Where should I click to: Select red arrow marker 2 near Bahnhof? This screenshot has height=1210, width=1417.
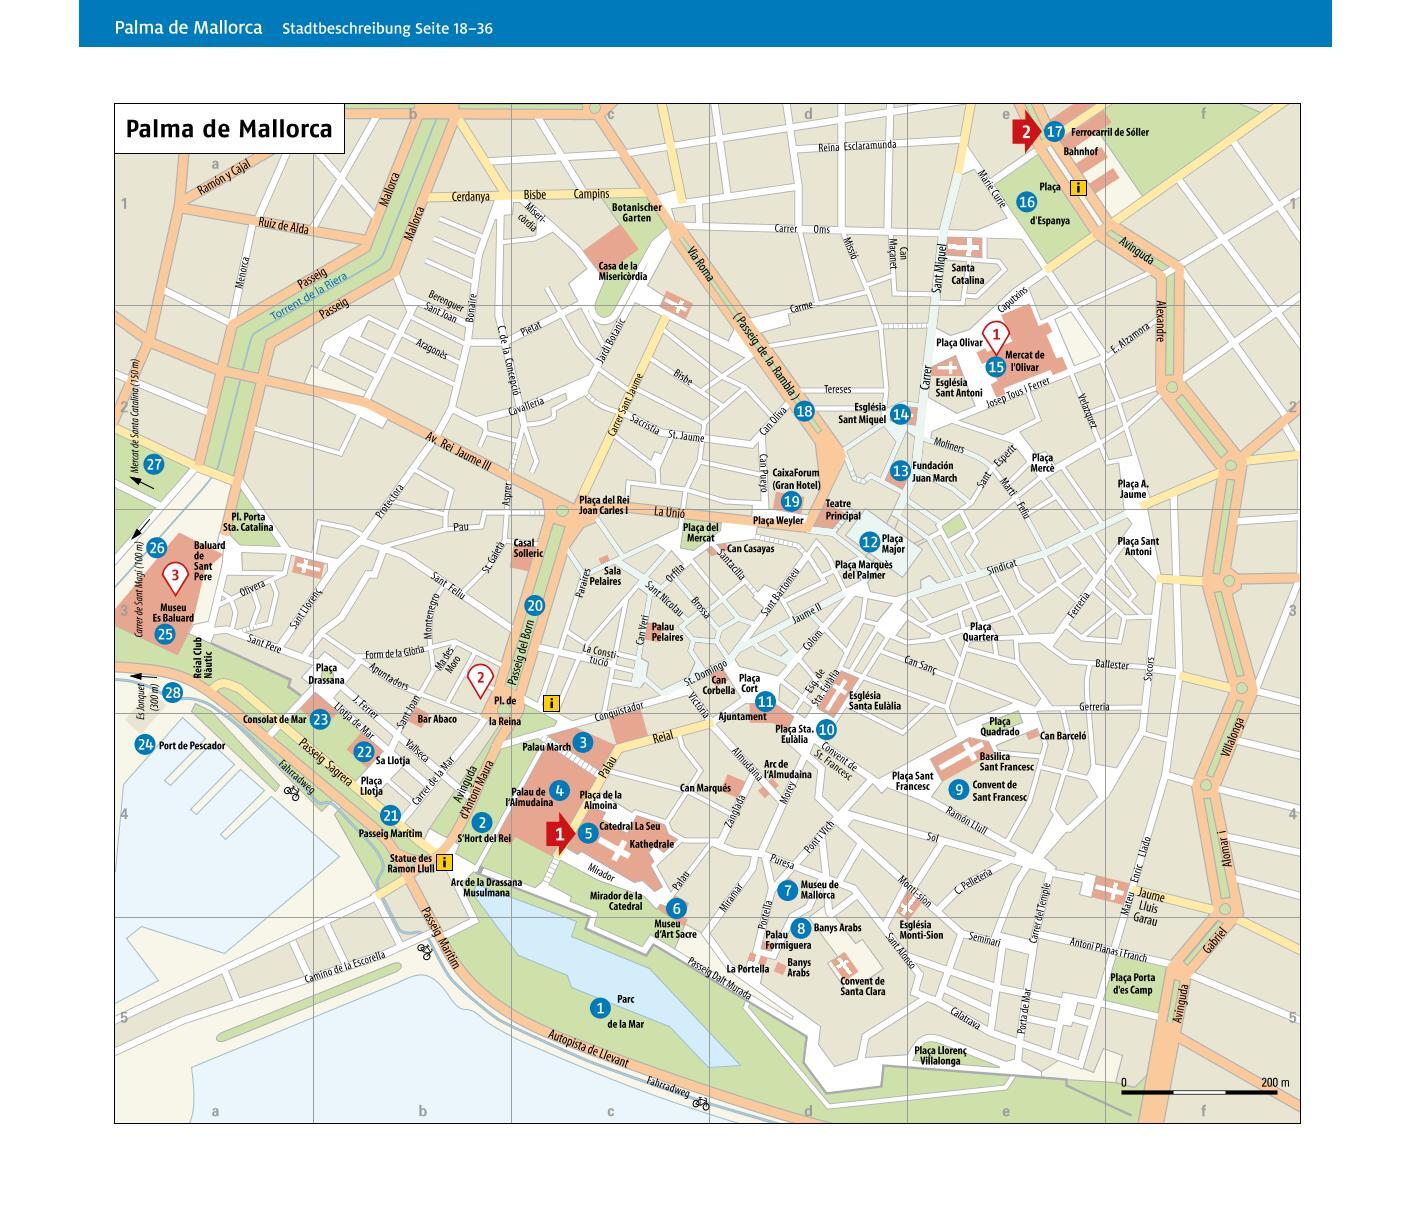1024,132
